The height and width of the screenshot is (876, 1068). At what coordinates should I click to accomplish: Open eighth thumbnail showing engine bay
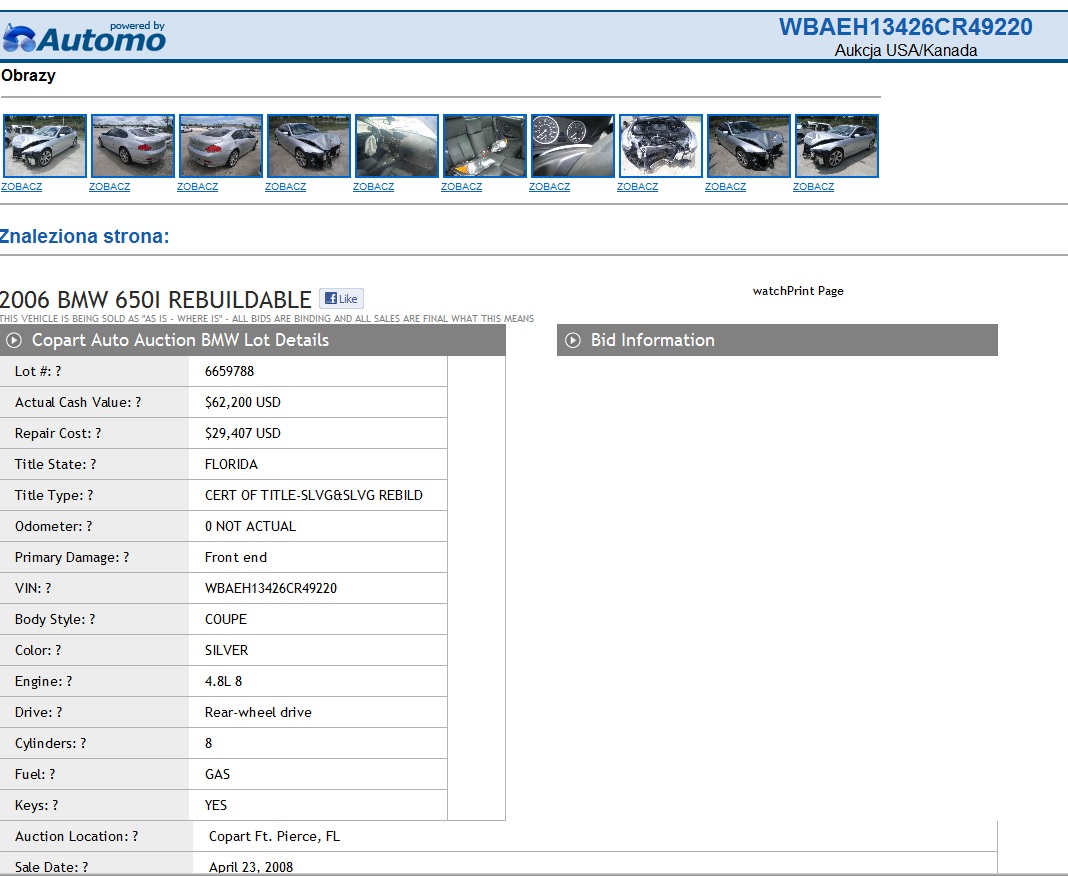point(661,146)
